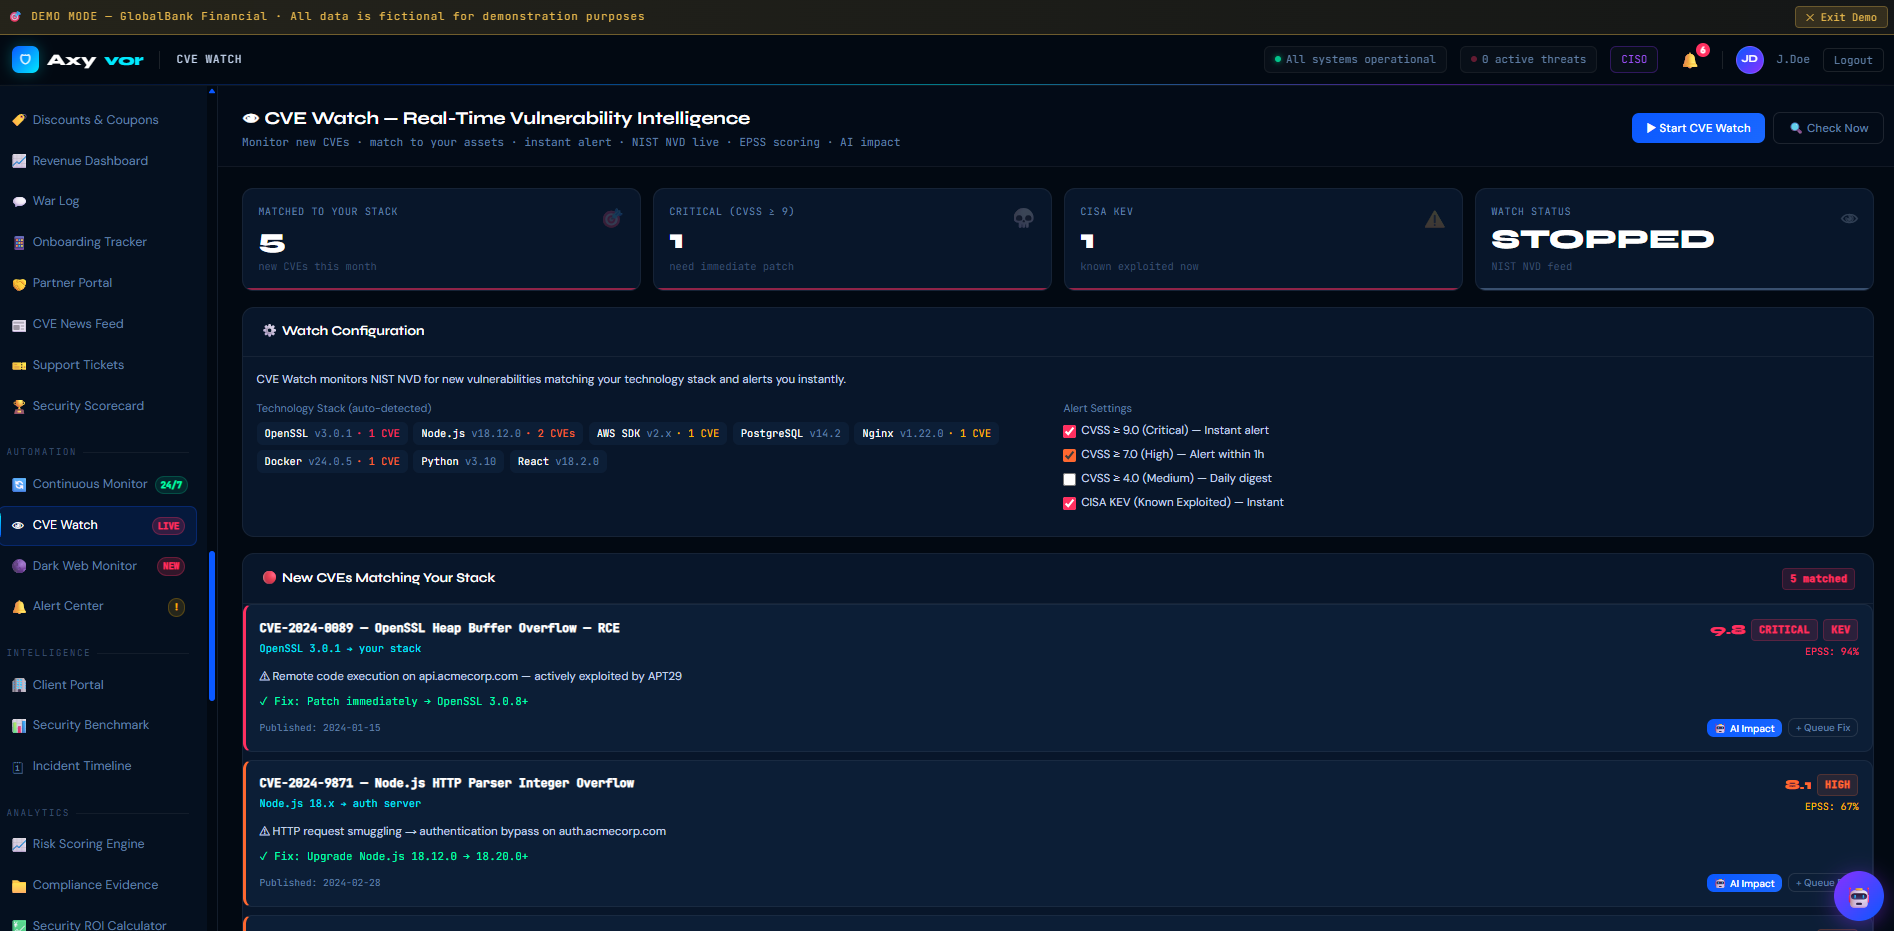Click the HIGH severity tag on CVE-2024-9871
1894x931 pixels.
[x=1837, y=785]
